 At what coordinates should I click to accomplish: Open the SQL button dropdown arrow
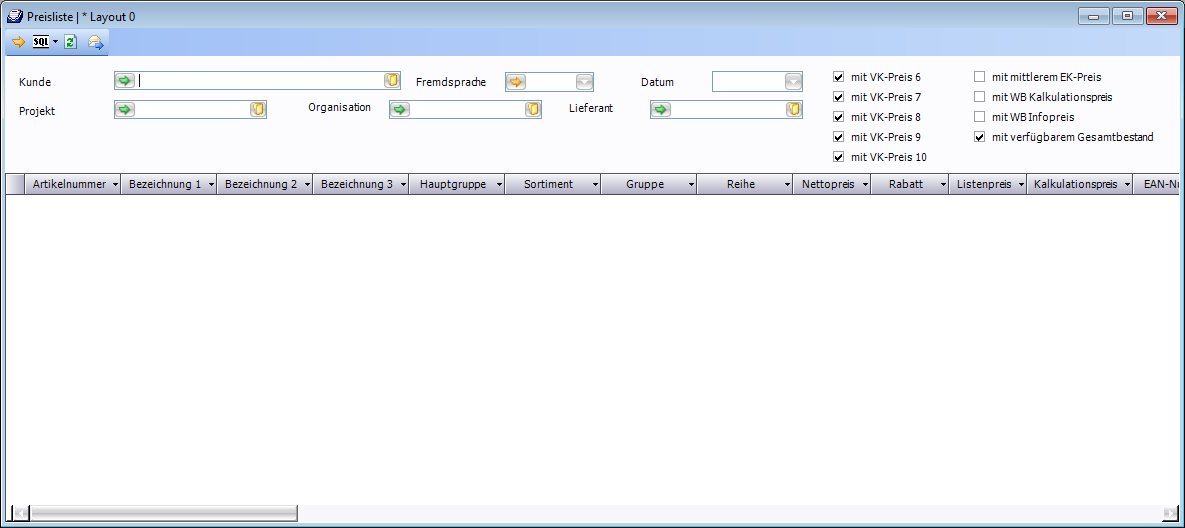(56, 42)
